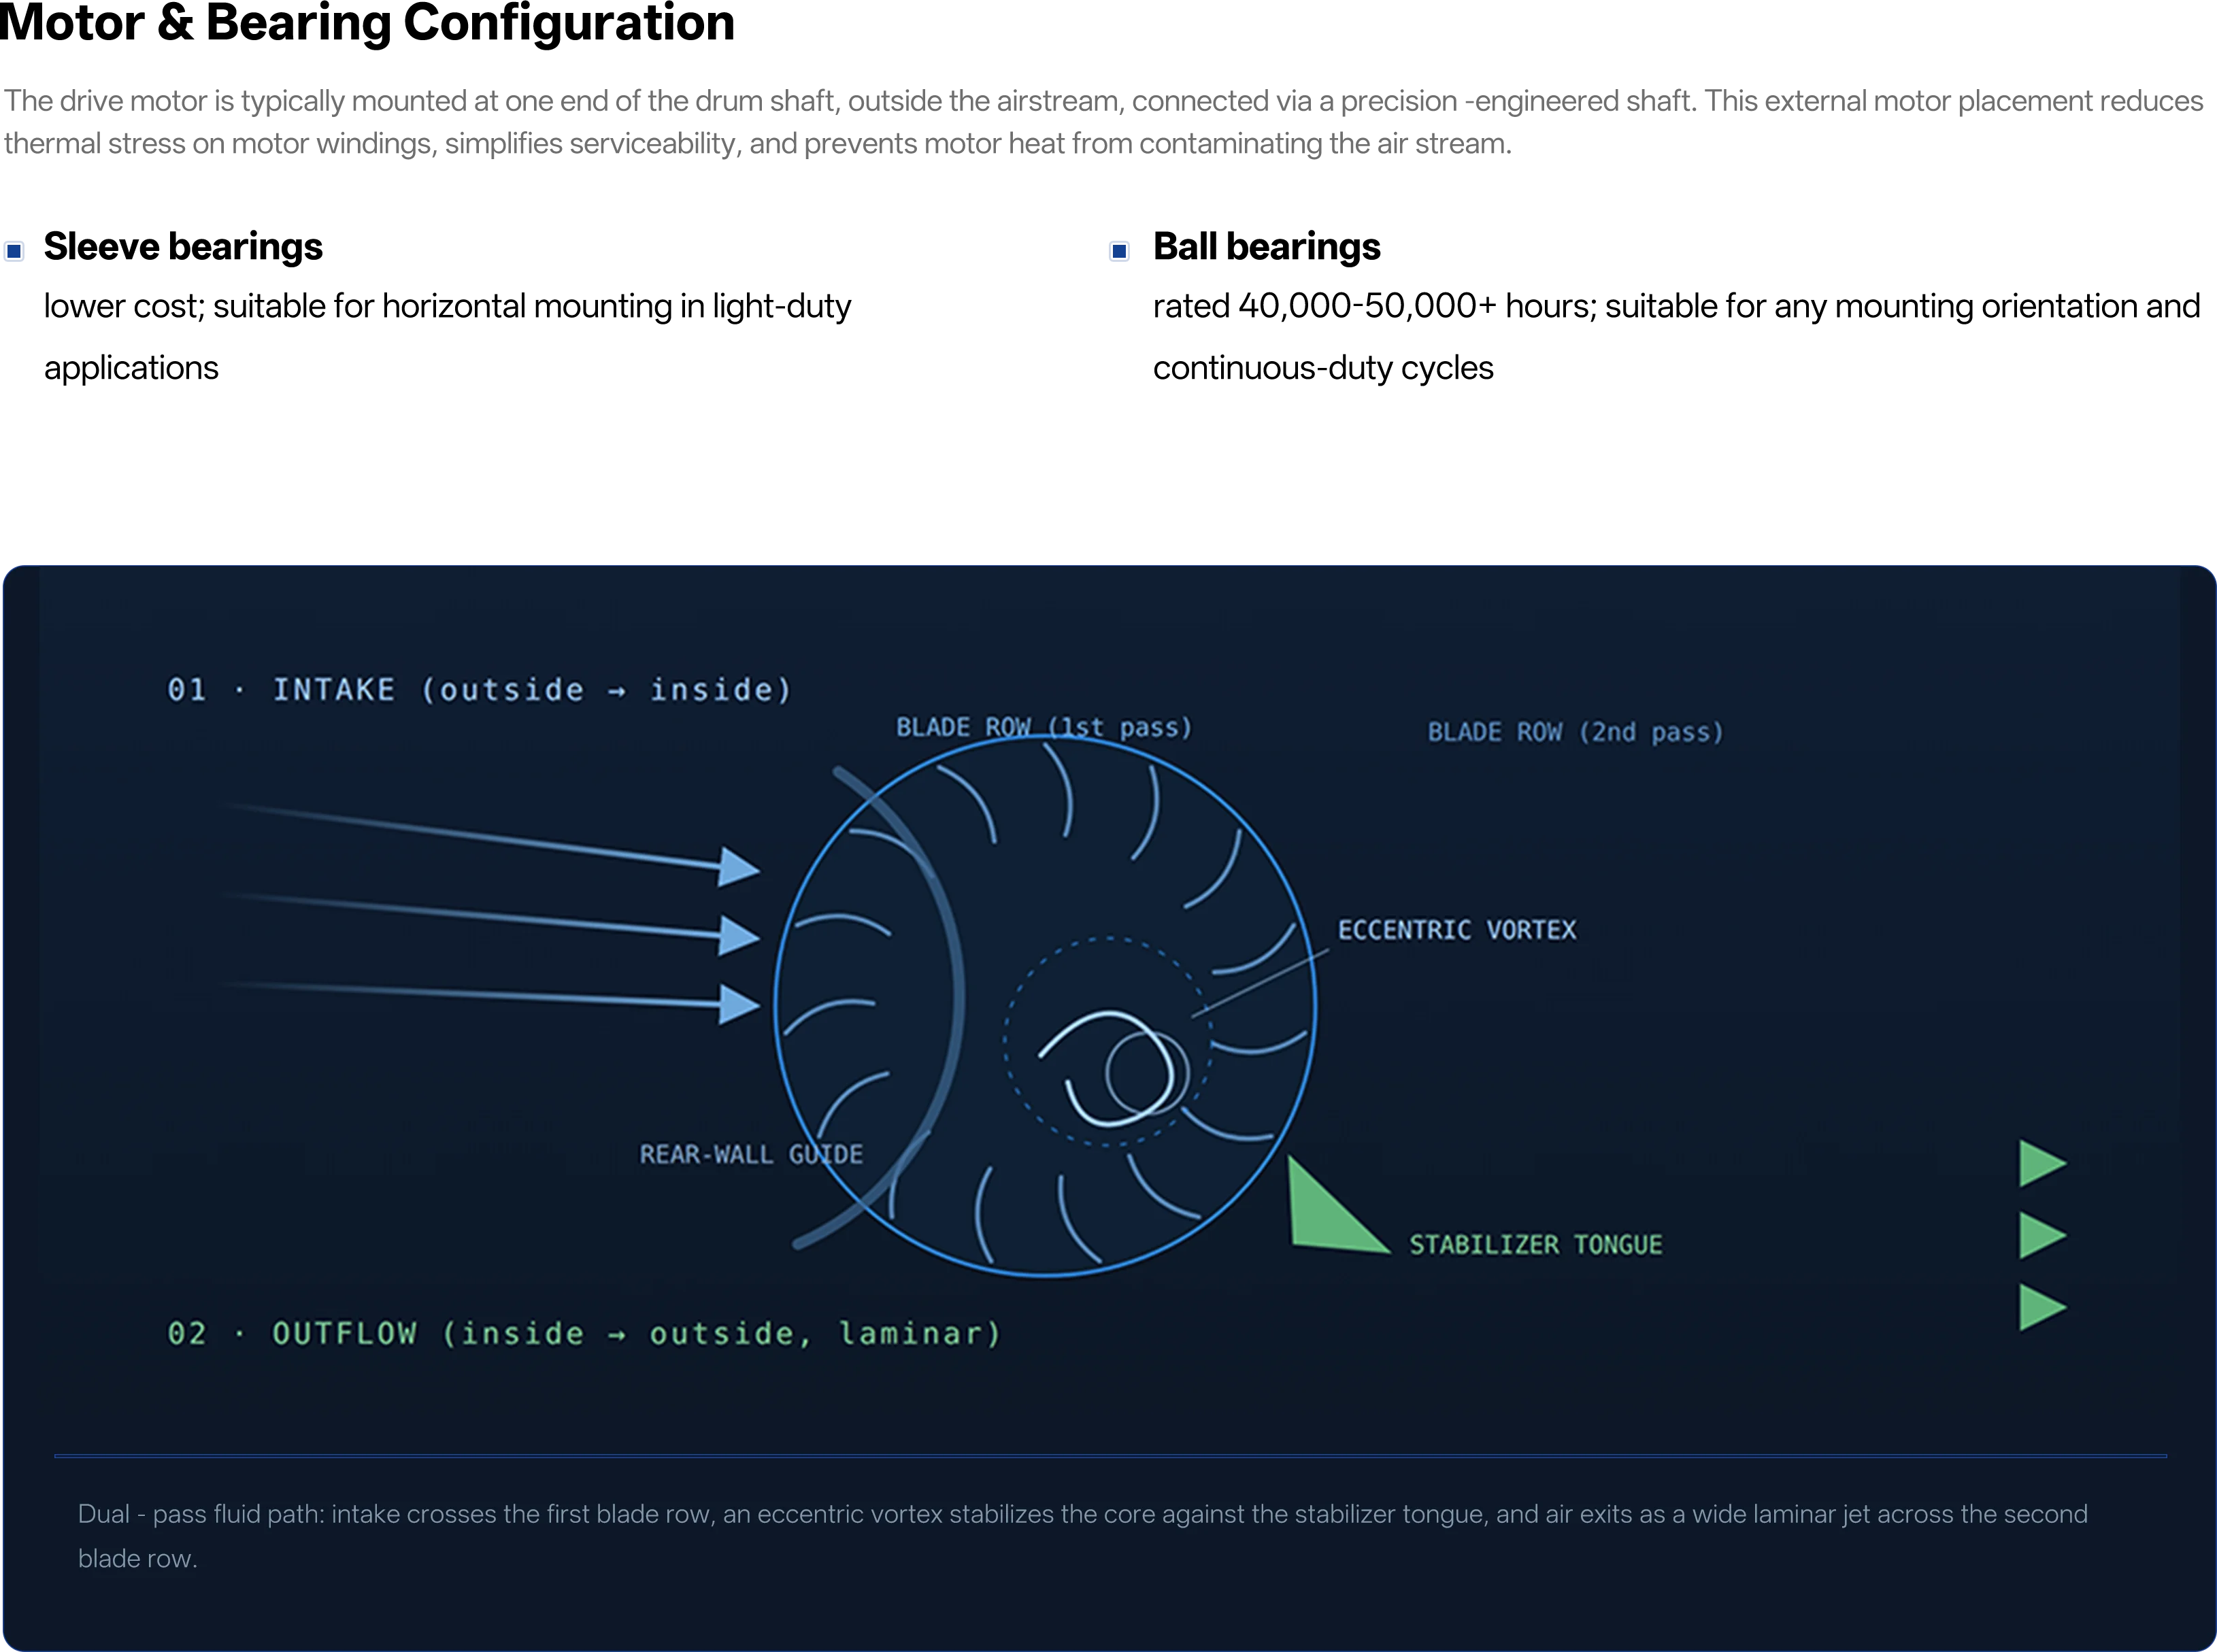Click the "BLADE ROW (2nd pass)" label
Image resolution: width=2217 pixels, height=1652 pixels.
[x=1576, y=732]
